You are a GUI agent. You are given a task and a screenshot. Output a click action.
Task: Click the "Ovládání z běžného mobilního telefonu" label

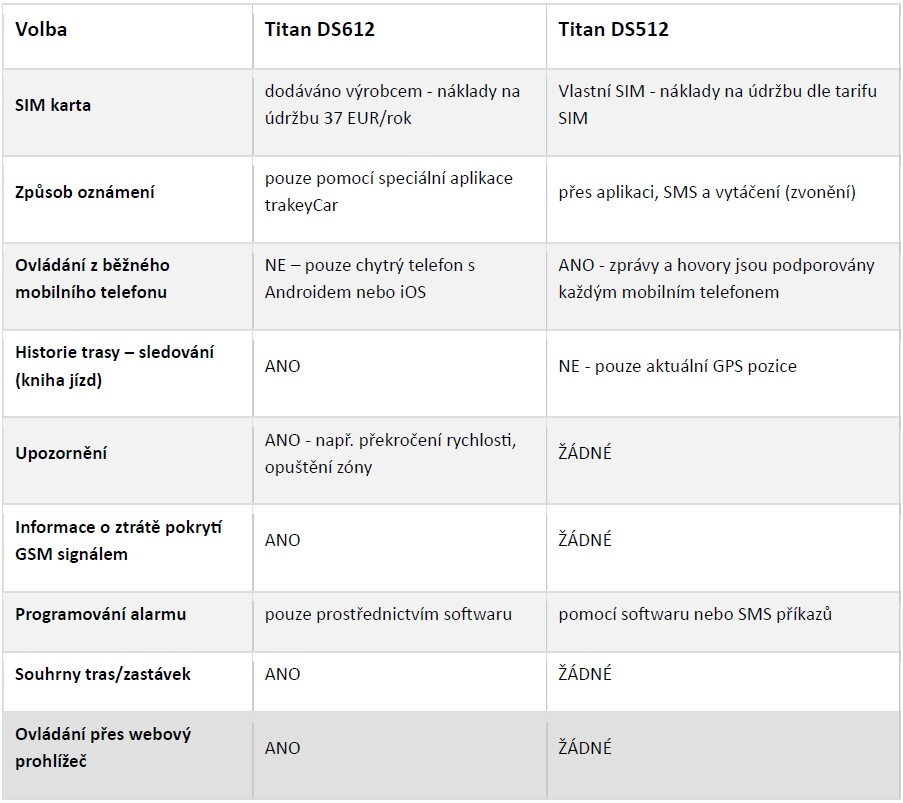click(92, 279)
